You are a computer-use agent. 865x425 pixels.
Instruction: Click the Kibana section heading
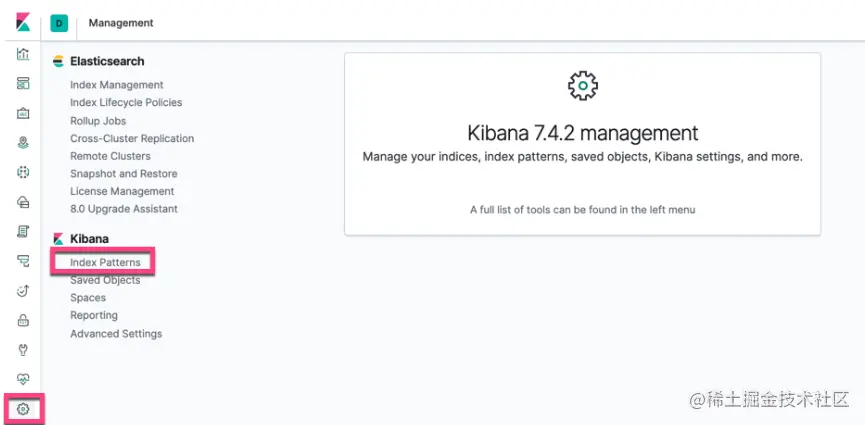tap(89, 239)
